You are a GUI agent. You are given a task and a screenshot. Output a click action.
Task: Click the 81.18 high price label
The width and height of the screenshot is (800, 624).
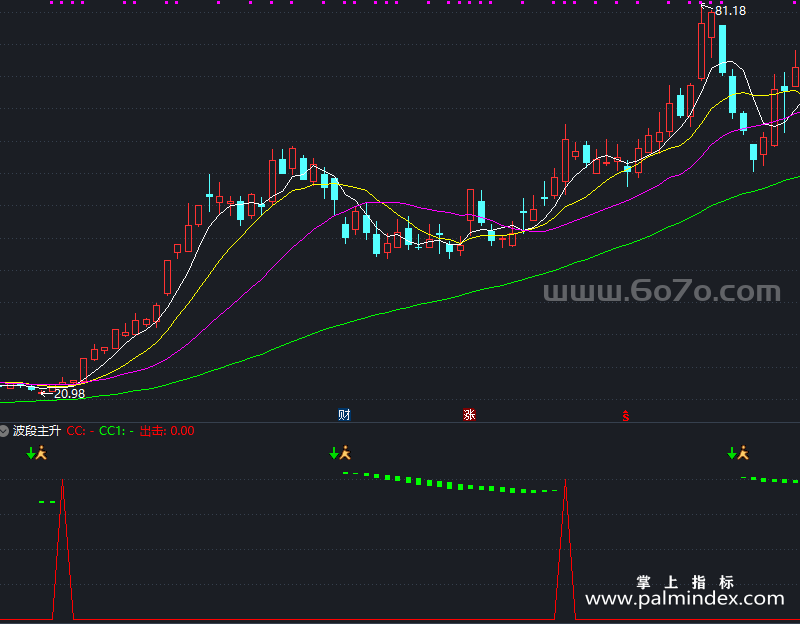tap(730, 11)
